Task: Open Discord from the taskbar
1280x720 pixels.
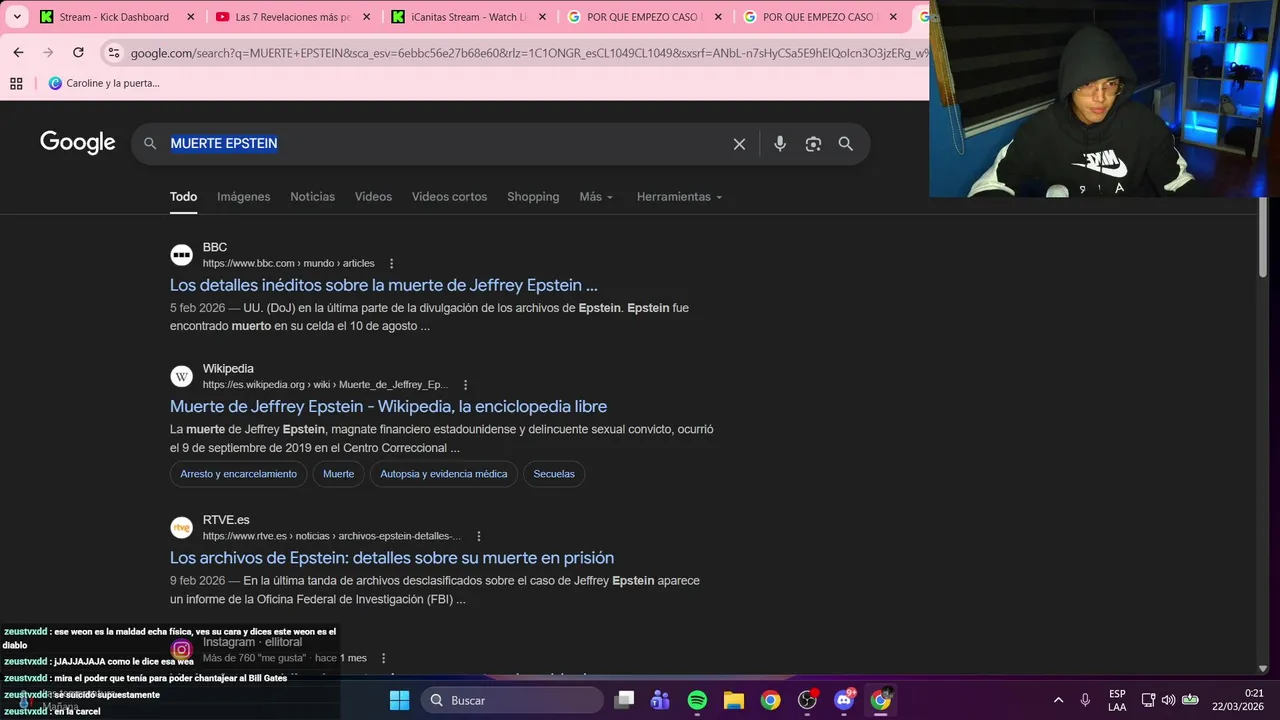Action: pyautogui.click(x=844, y=700)
